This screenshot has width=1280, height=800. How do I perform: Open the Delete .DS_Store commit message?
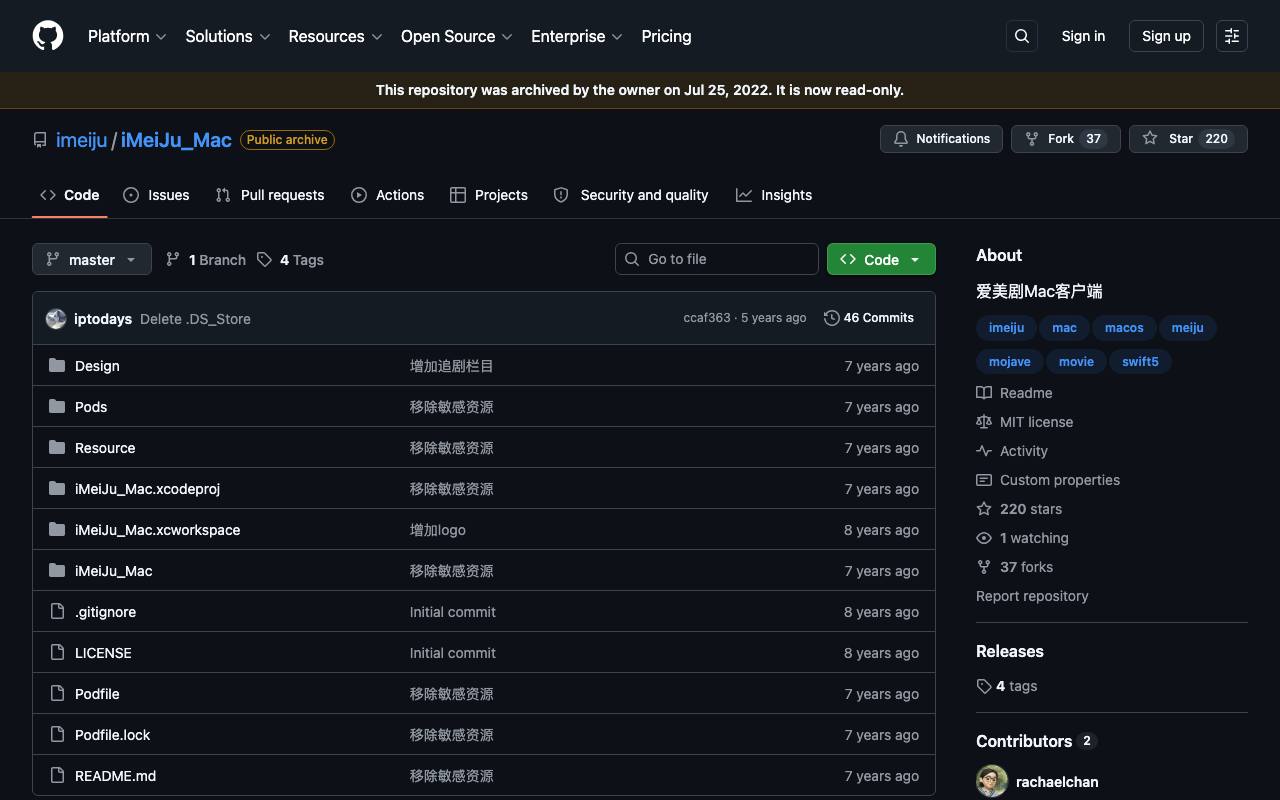click(195, 319)
